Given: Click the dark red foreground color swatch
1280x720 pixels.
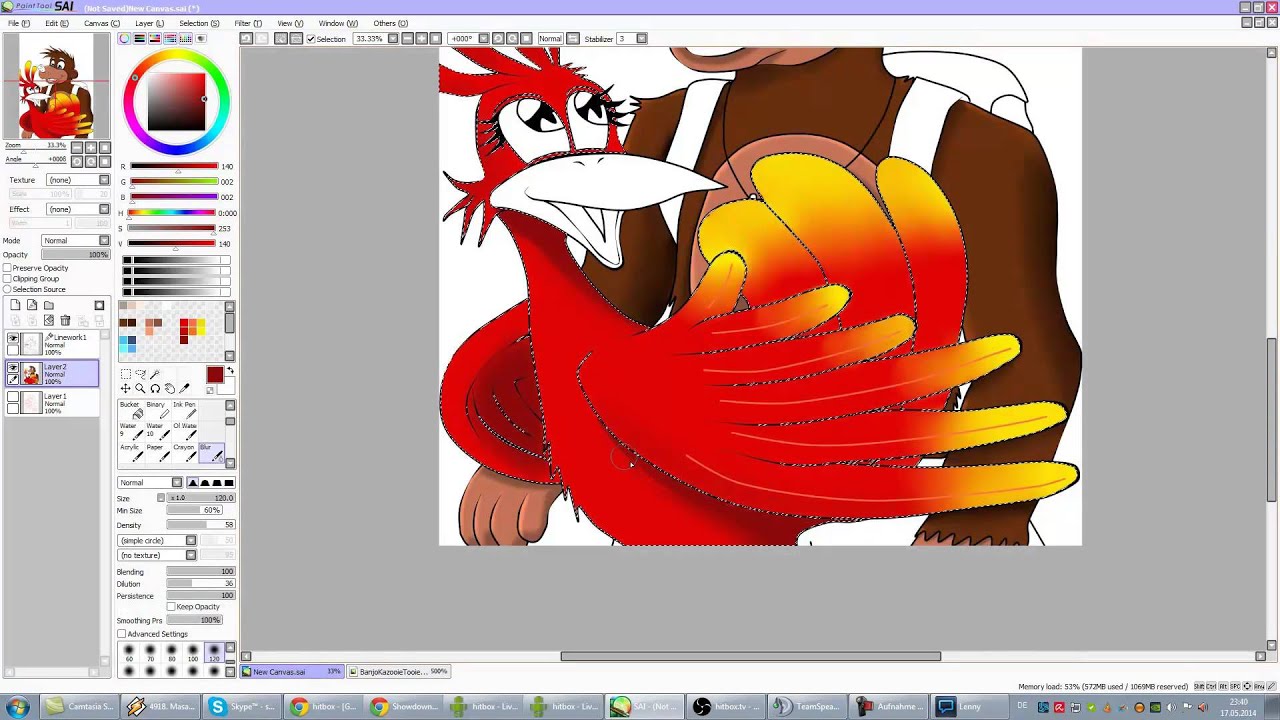Looking at the screenshot, I should coord(214,375).
